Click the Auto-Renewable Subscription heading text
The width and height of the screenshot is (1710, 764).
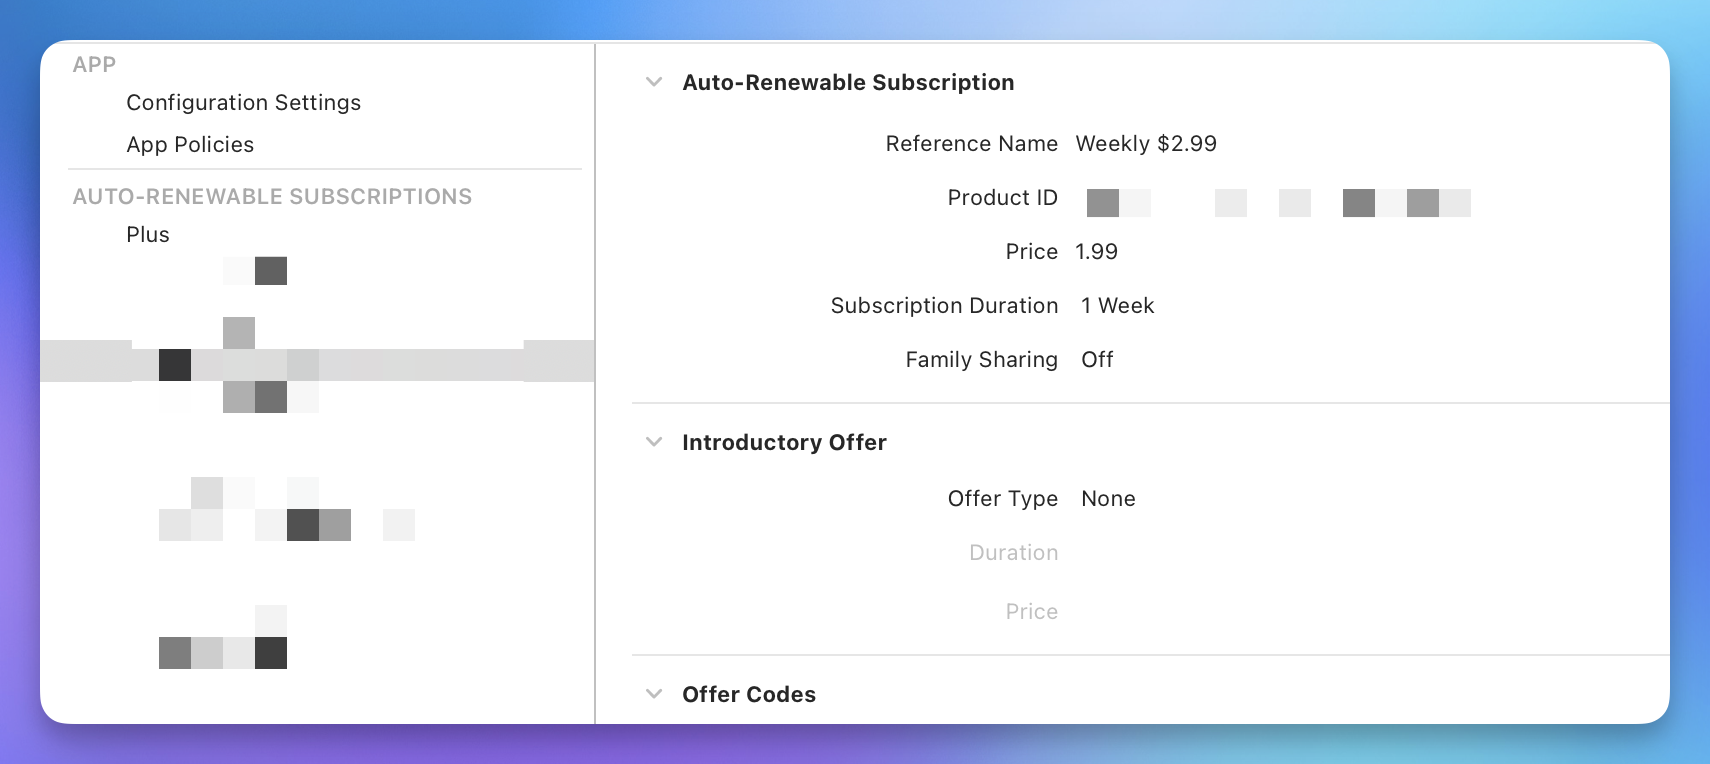tap(848, 83)
